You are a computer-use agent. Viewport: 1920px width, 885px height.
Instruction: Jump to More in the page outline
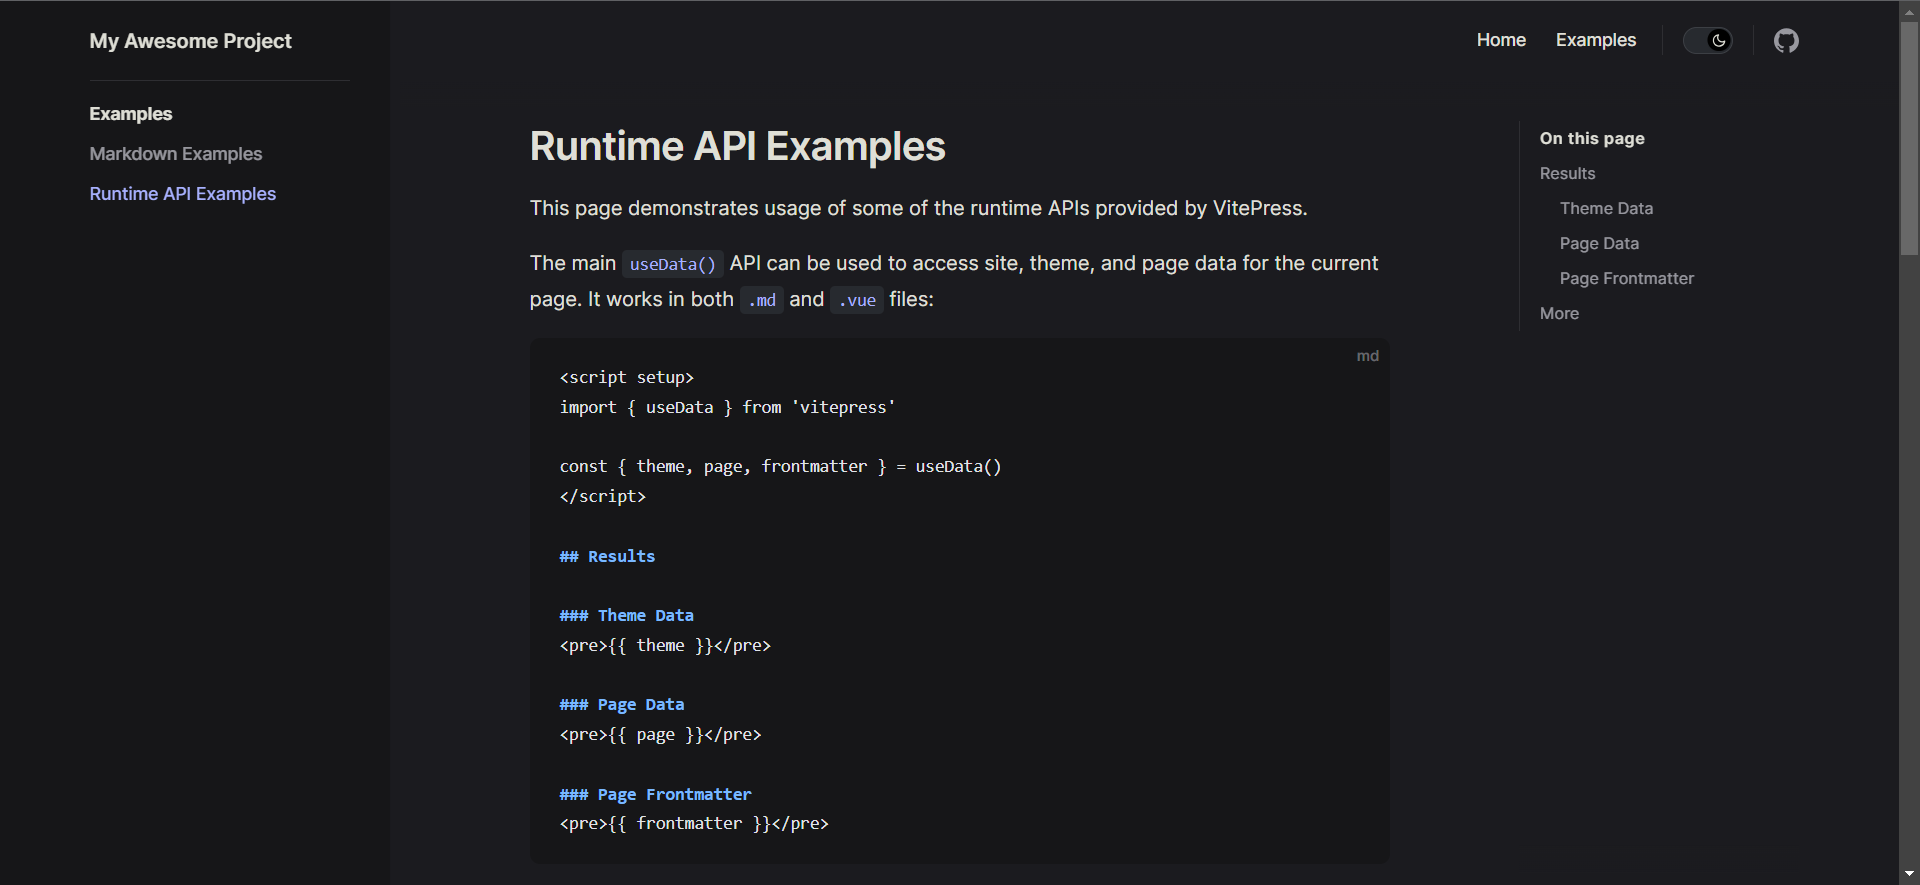[1559, 313]
